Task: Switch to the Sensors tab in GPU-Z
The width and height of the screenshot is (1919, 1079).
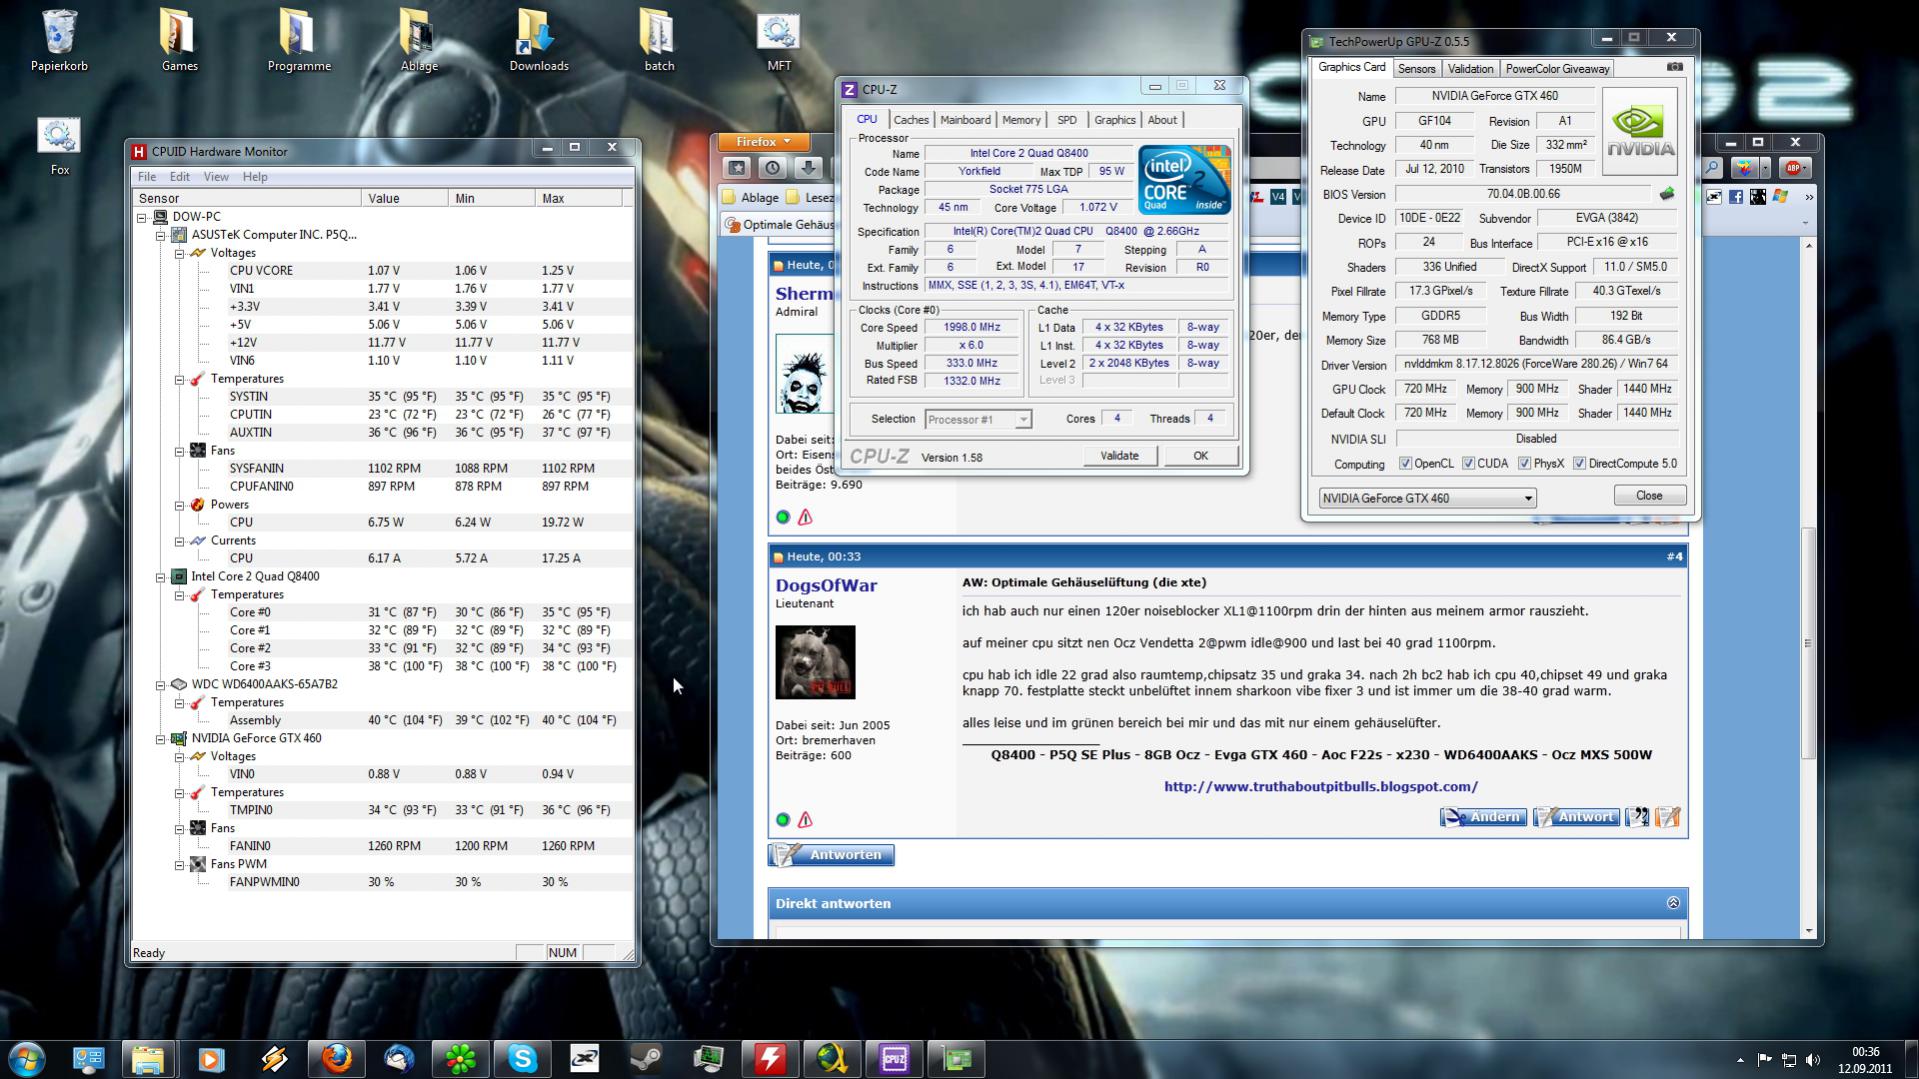Action: tap(1416, 69)
